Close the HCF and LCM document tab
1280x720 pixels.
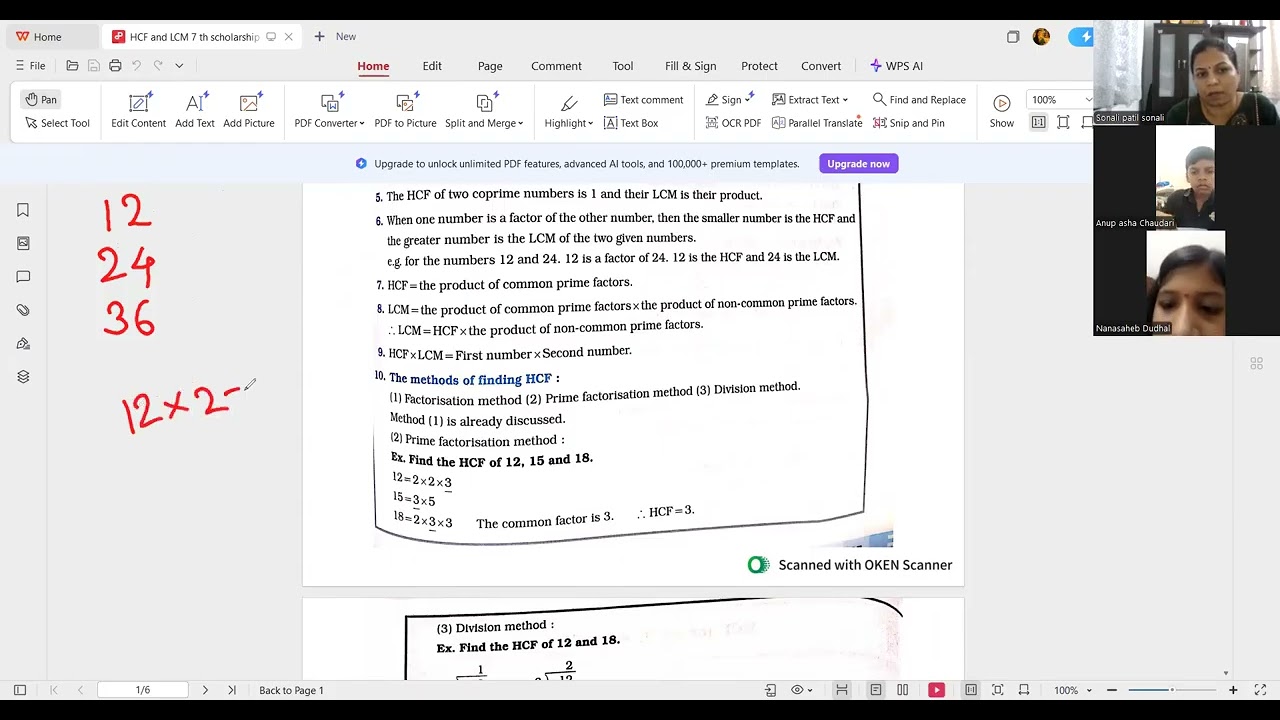pos(288,37)
